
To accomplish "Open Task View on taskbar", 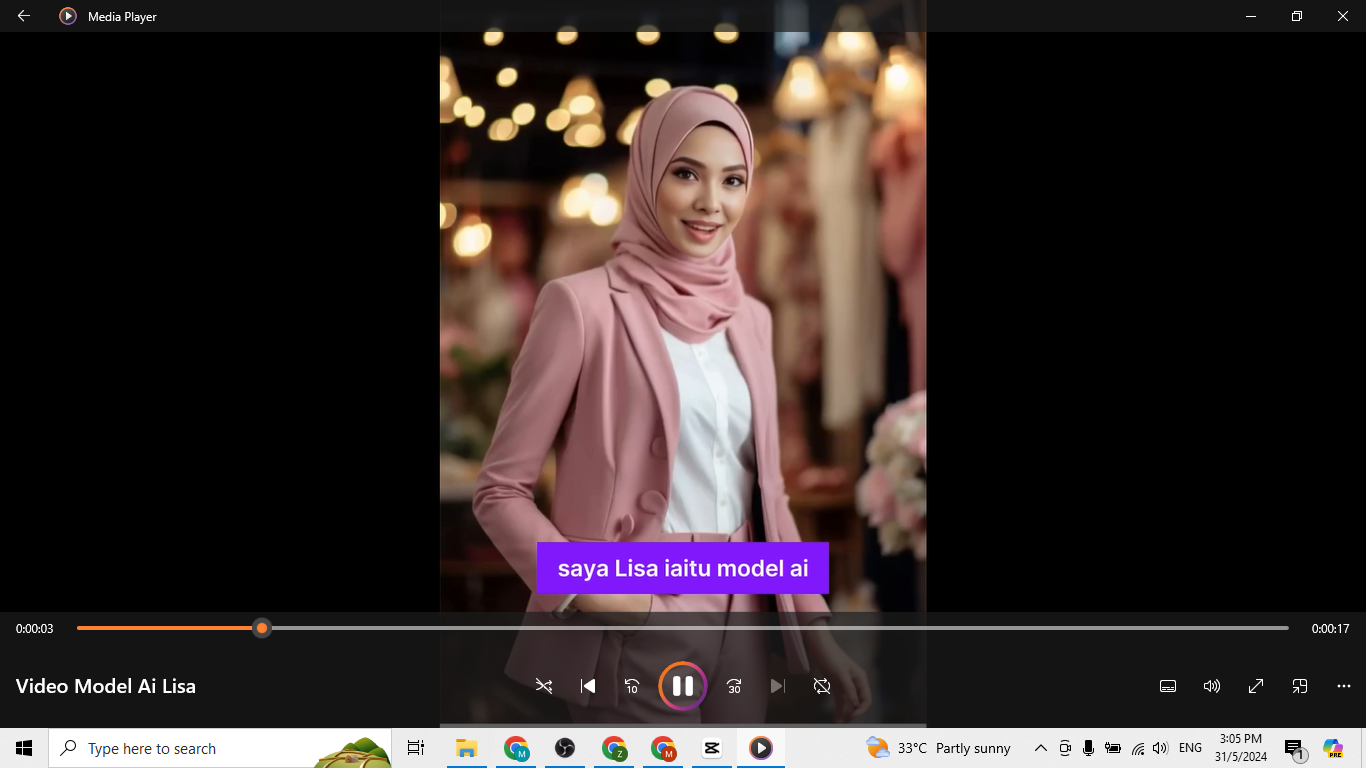I will [x=416, y=748].
